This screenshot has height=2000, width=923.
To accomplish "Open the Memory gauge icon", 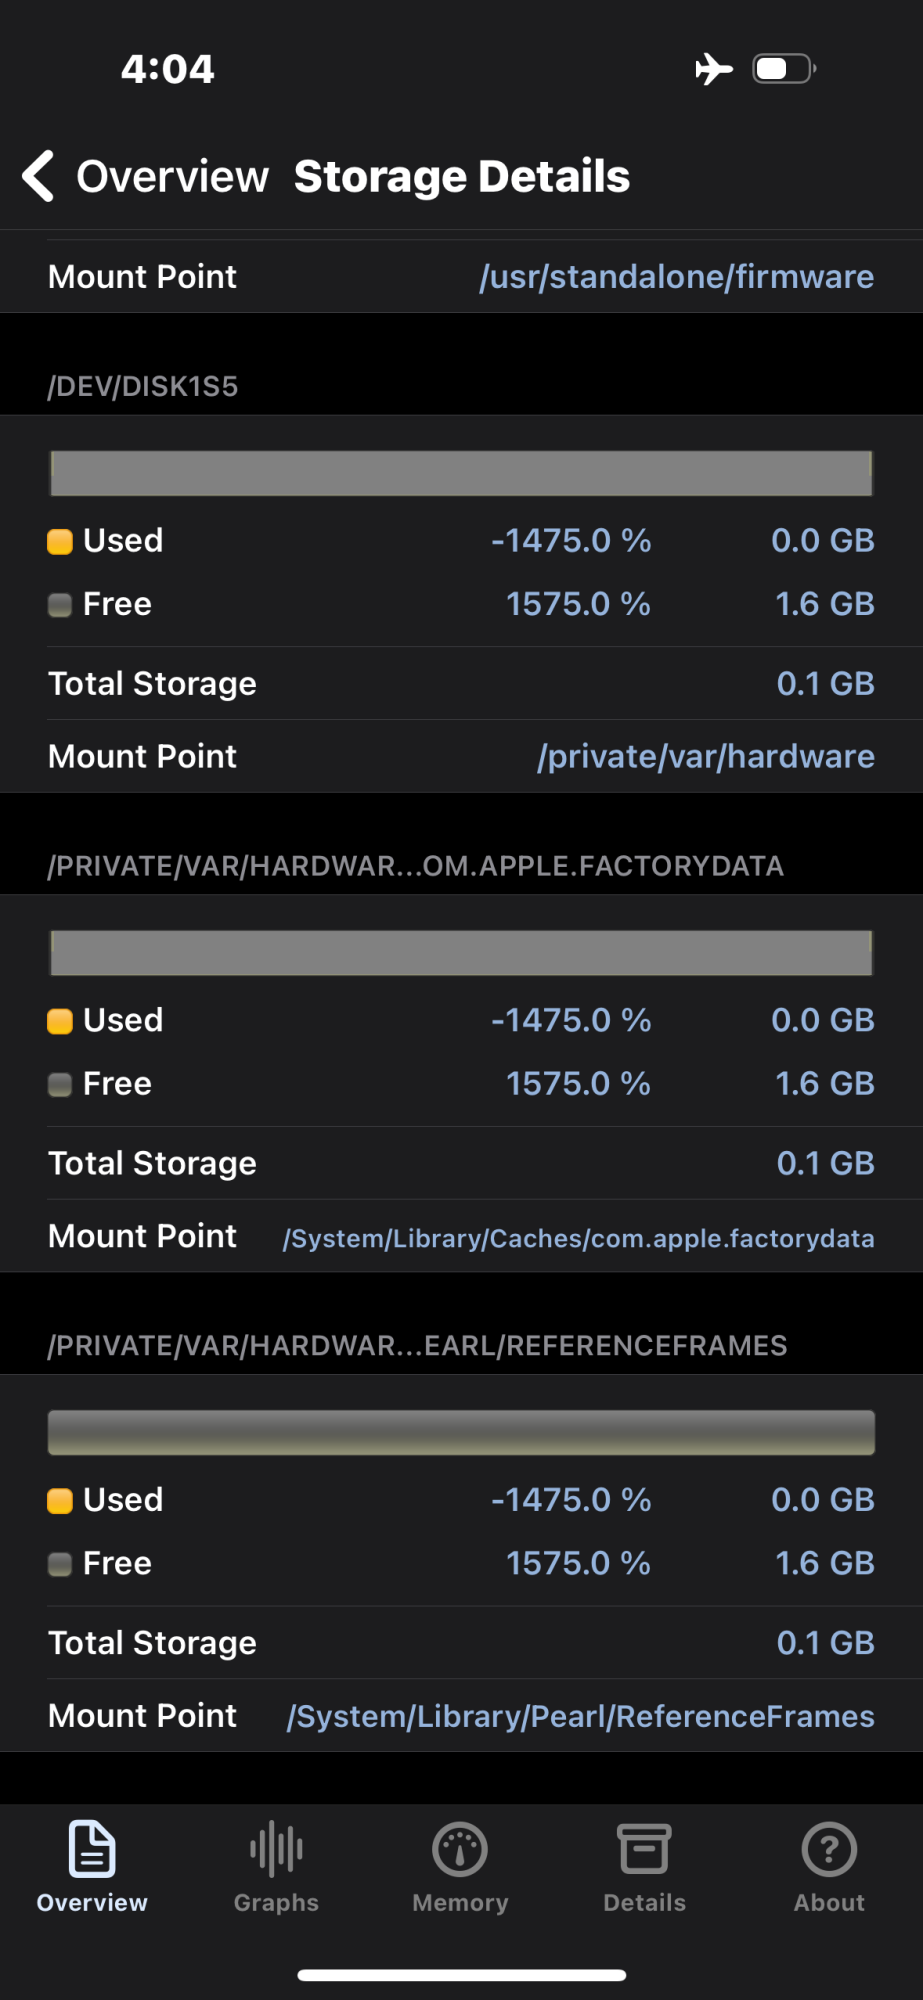I will pyautogui.click(x=460, y=1849).
